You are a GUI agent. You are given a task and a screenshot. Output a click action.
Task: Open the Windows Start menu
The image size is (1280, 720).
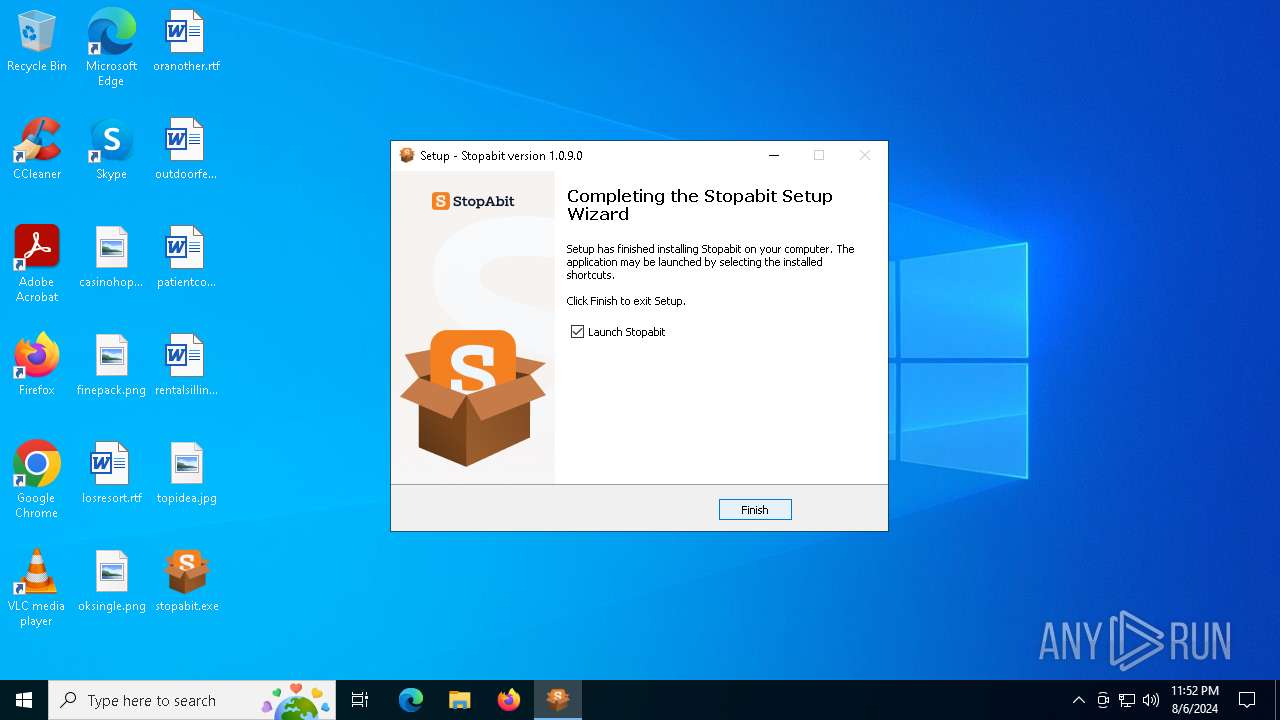pos(24,700)
